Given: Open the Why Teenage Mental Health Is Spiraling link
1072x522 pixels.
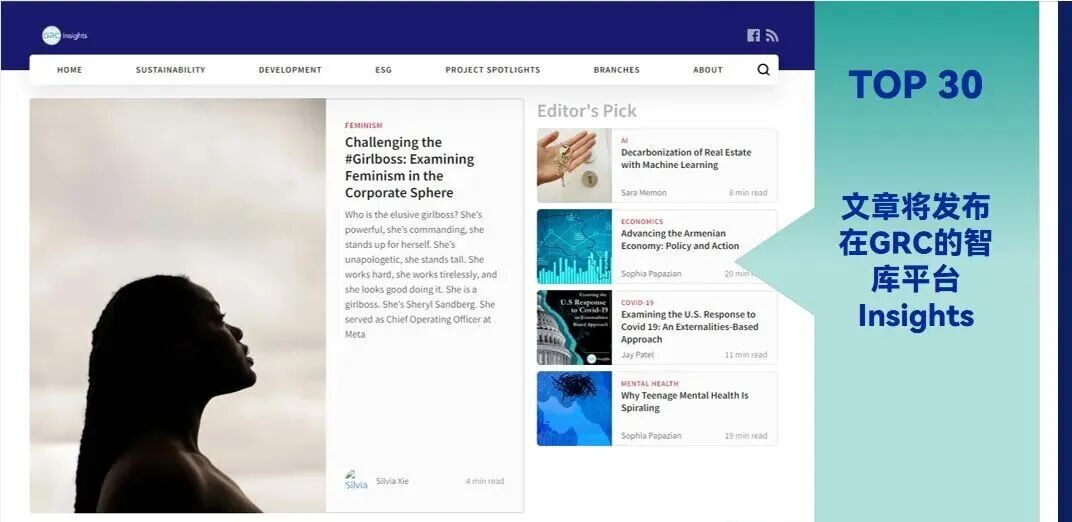Looking at the screenshot, I should click(x=684, y=401).
